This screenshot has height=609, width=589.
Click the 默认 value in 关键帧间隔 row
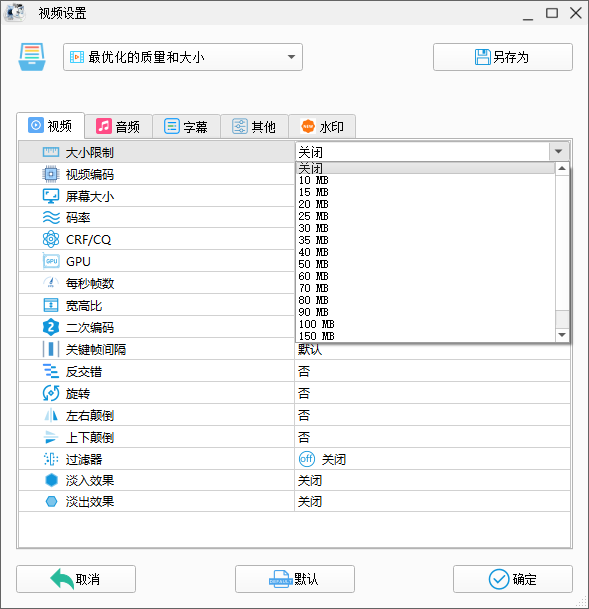[x=310, y=350]
